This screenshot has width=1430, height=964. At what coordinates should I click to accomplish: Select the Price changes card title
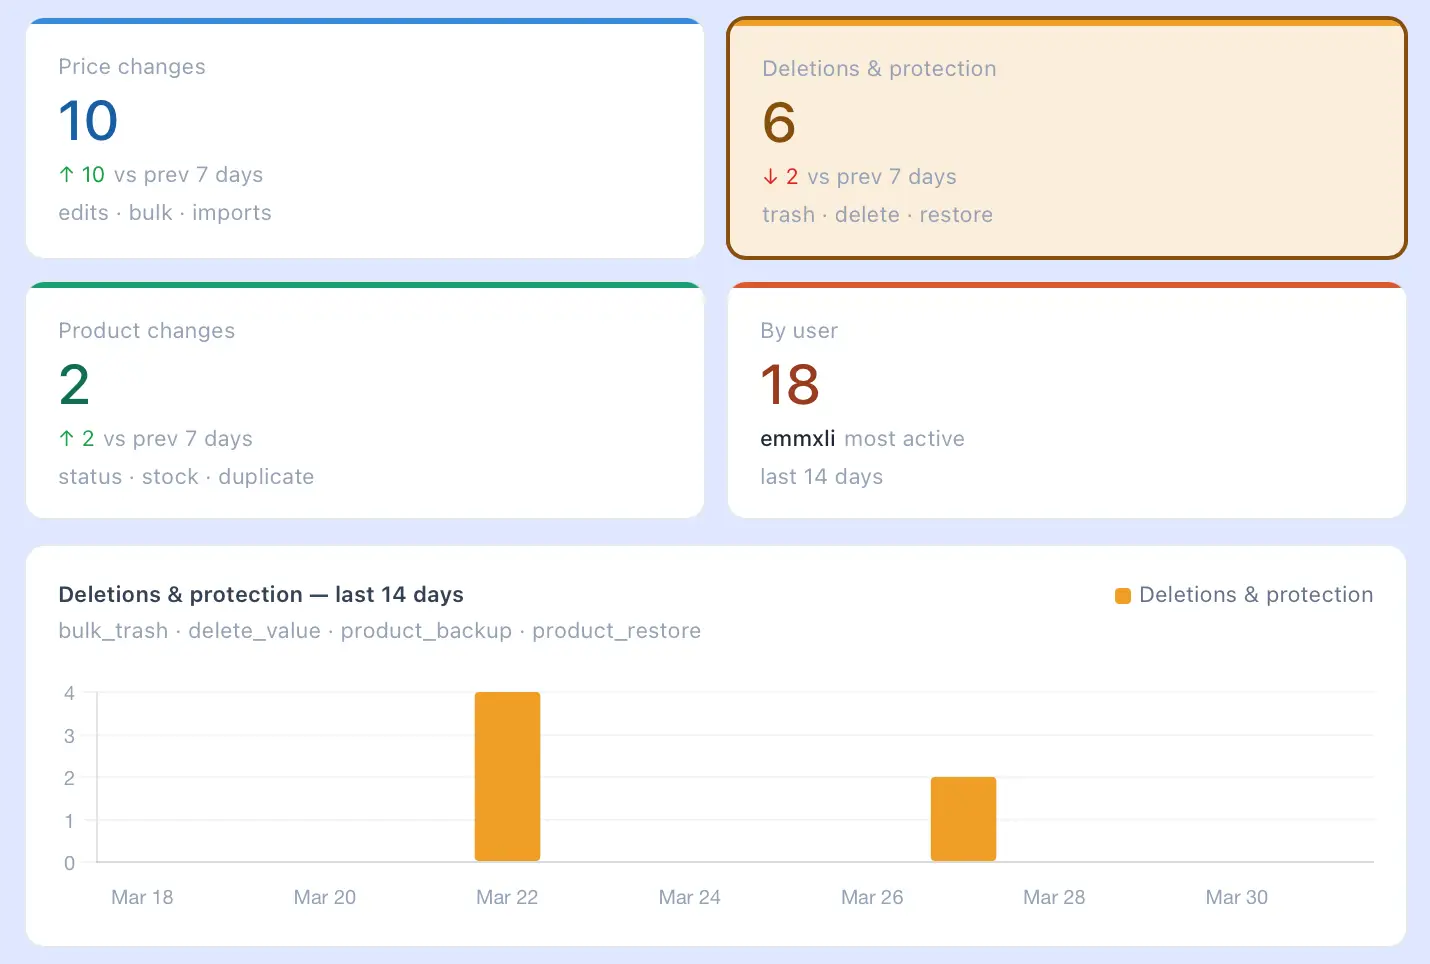click(x=132, y=67)
